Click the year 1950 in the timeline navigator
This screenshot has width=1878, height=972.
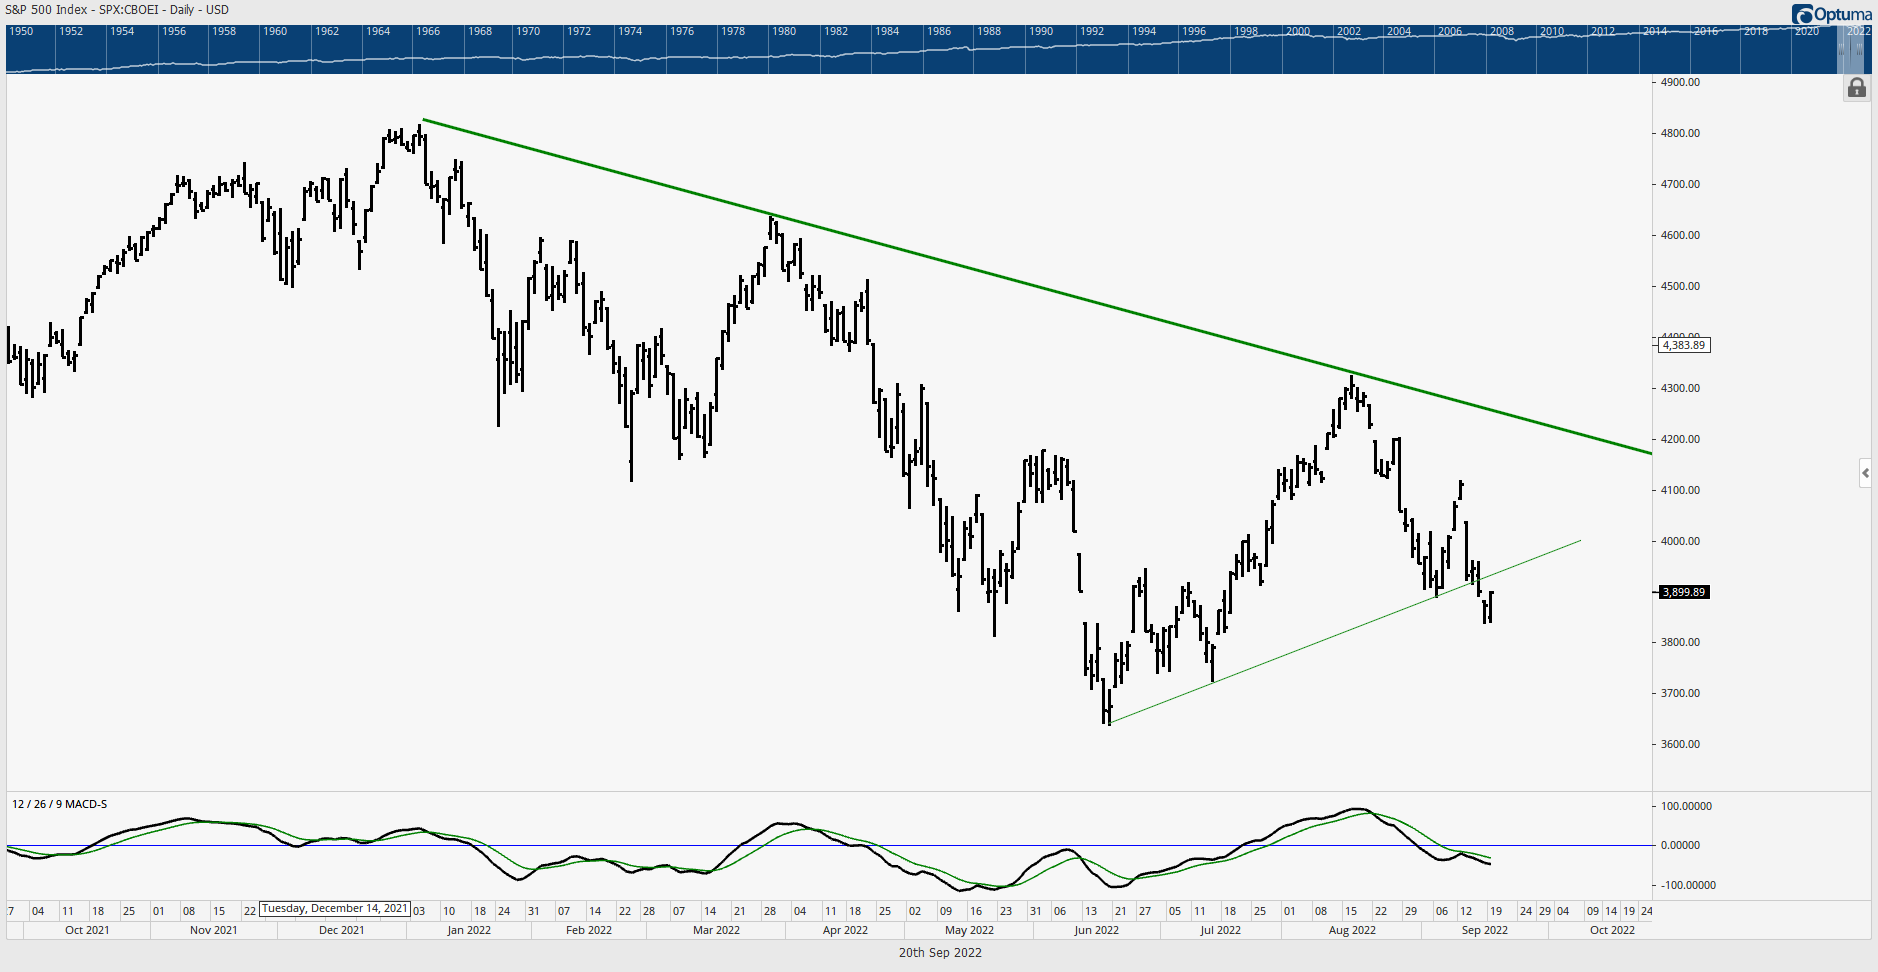(x=22, y=31)
